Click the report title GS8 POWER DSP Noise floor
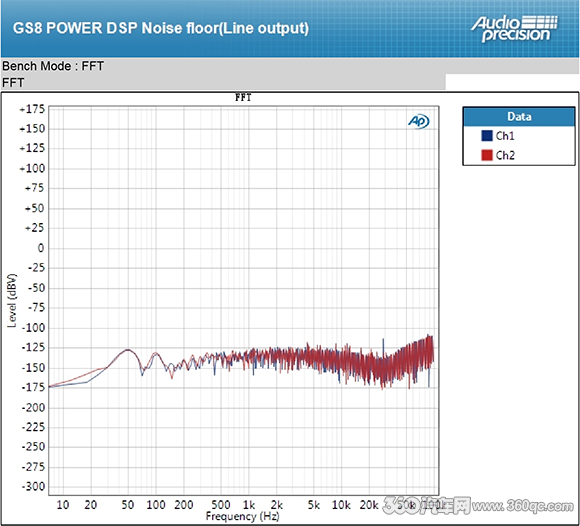The width and height of the screenshot is (580, 526). [x=161, y=28]
